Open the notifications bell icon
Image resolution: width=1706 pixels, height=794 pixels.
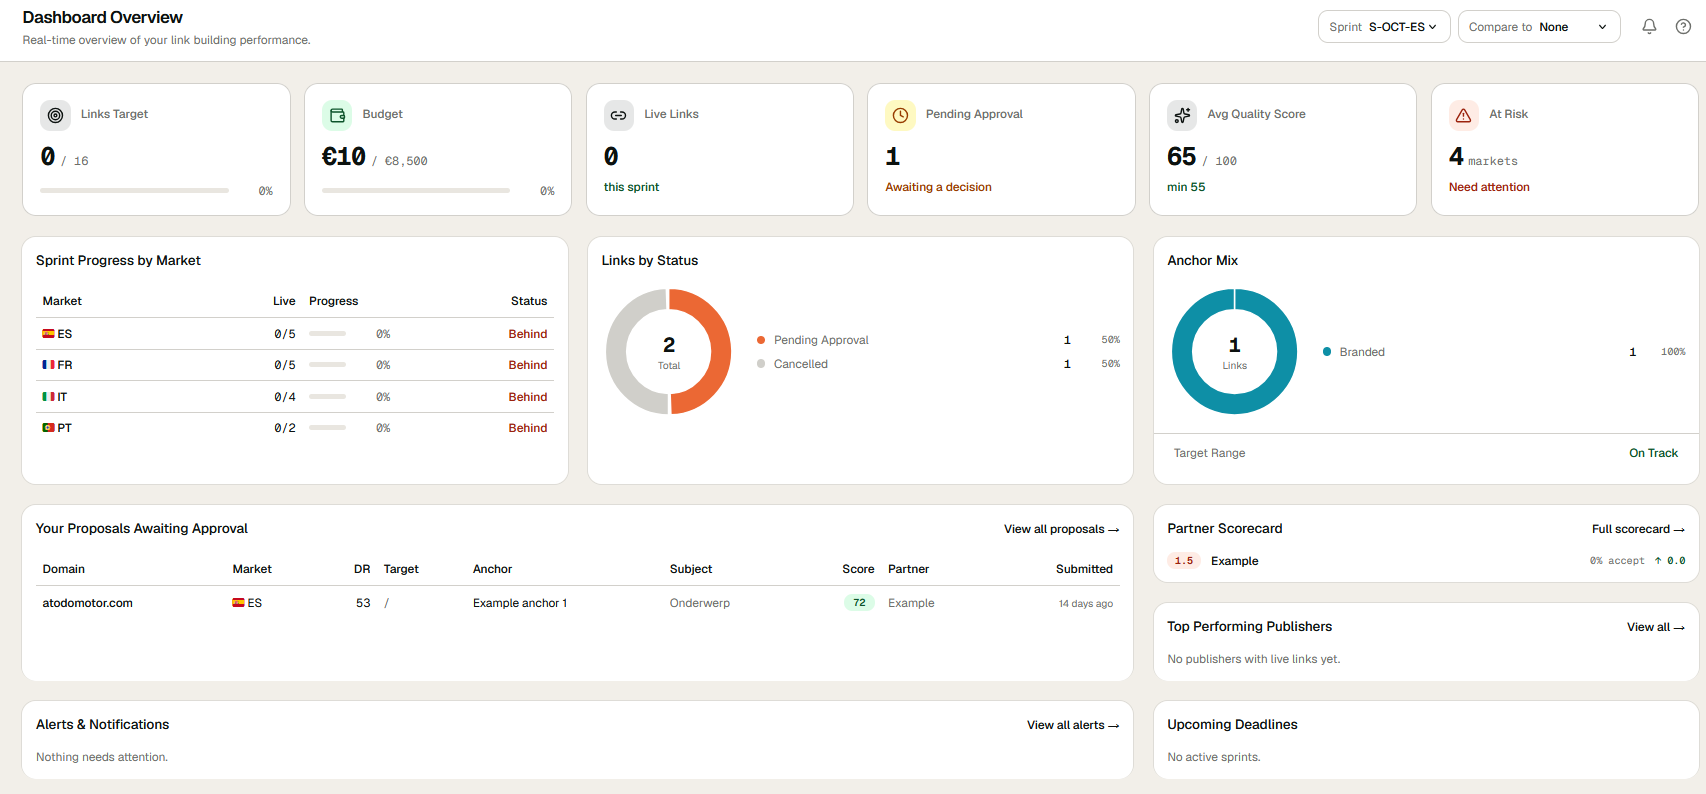[x=1649, y=27]
